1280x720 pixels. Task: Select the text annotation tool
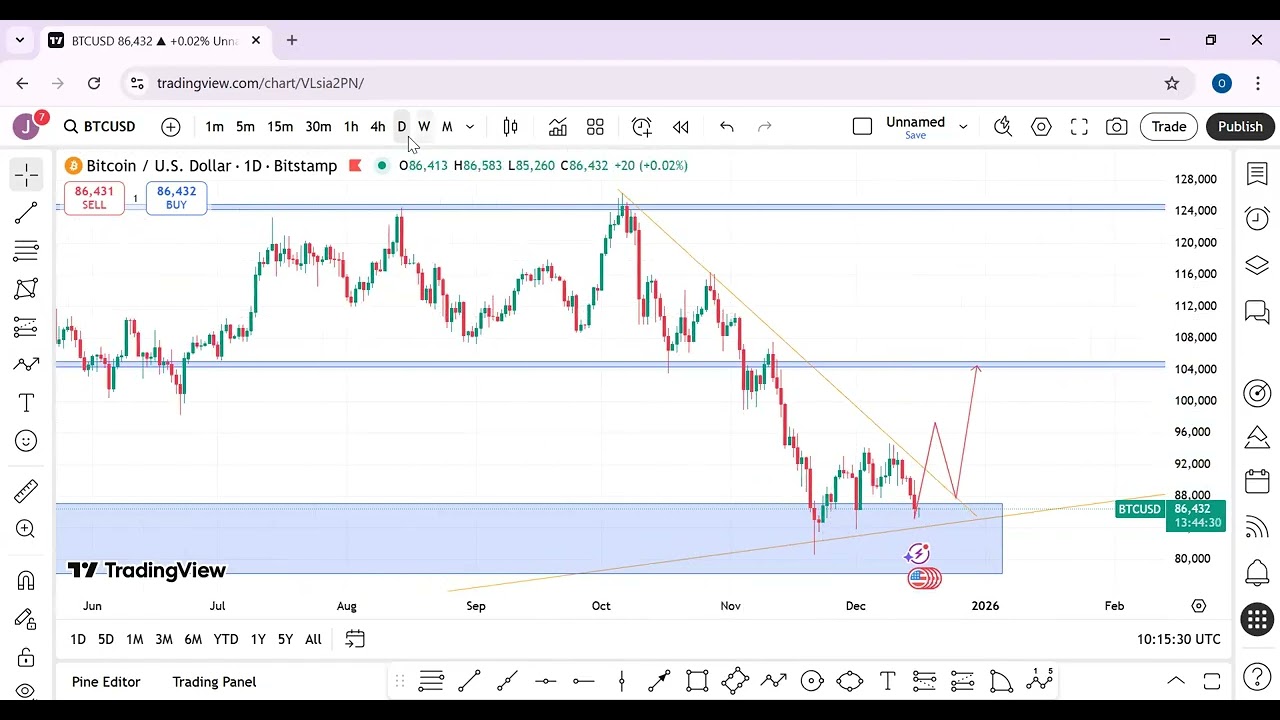(26, 403)
